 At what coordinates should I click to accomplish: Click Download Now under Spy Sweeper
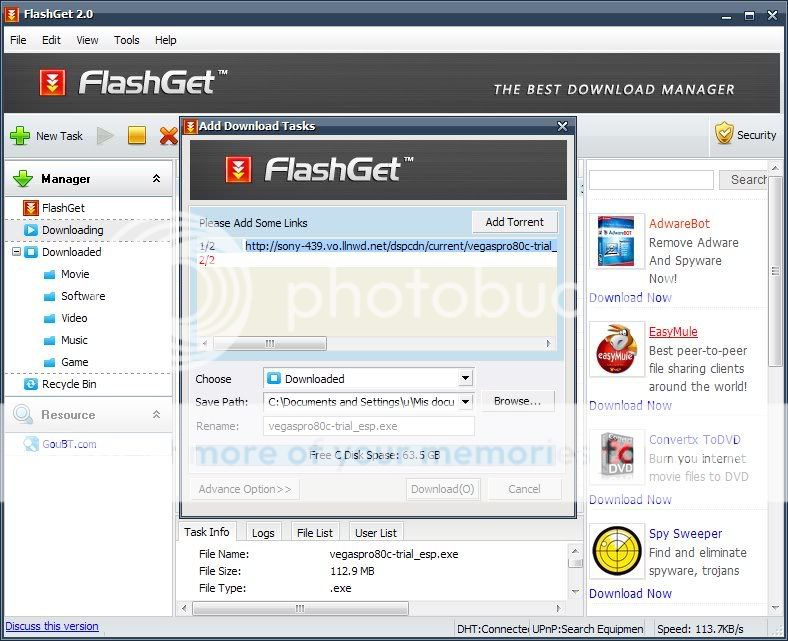click(x=630, y=594)
